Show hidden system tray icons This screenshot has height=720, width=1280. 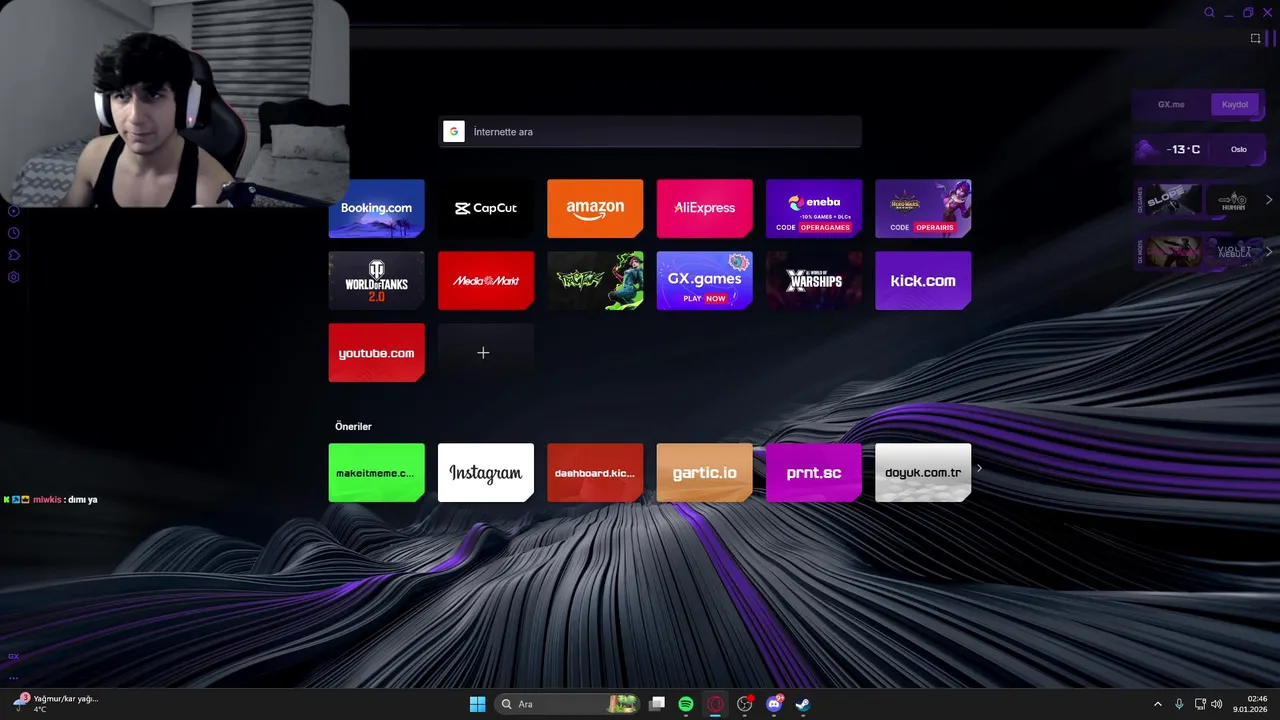[1158, 704]
